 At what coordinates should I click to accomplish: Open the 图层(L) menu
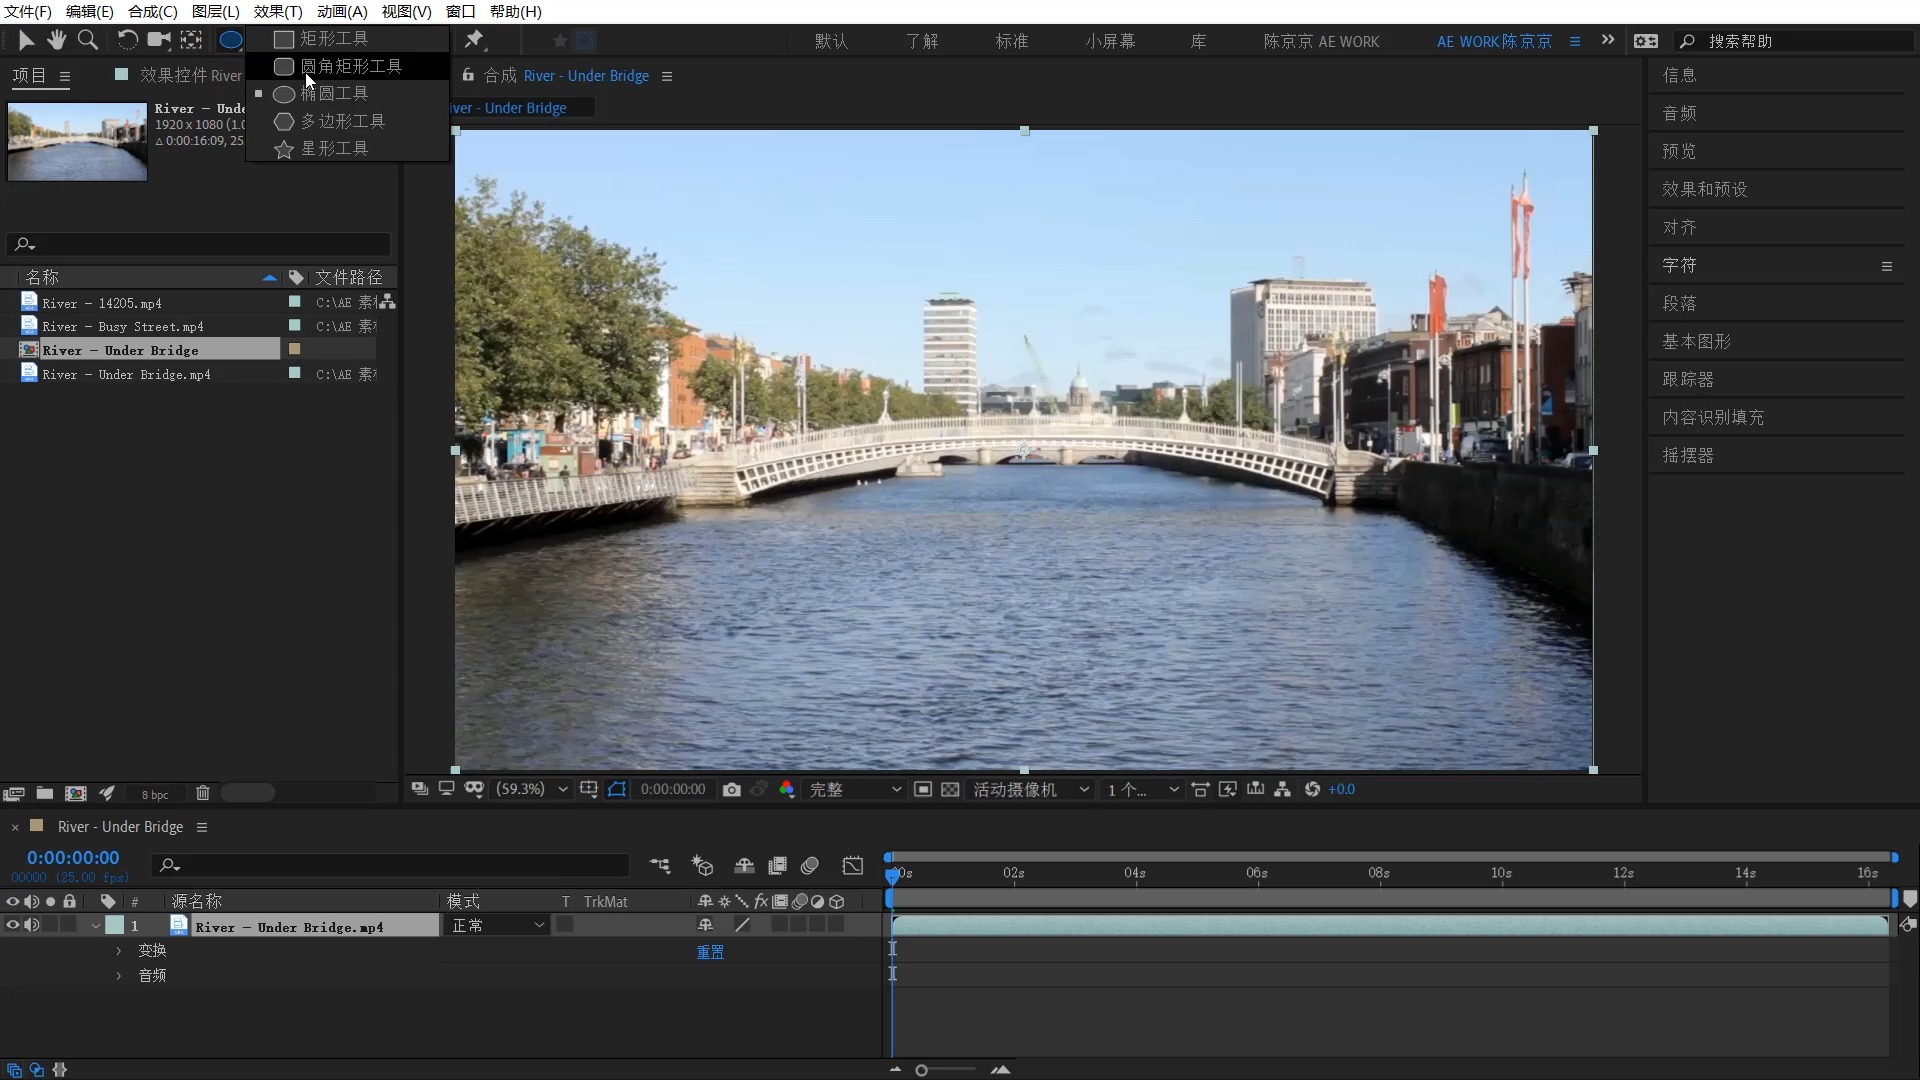215,11
